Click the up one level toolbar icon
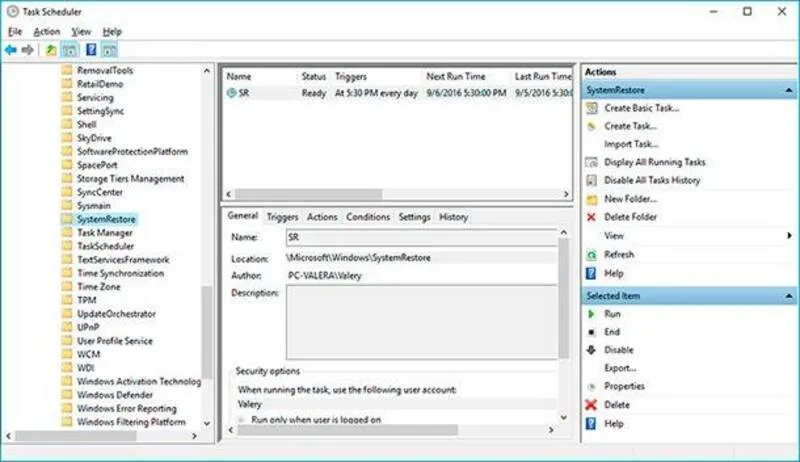 tap(51, 49)
